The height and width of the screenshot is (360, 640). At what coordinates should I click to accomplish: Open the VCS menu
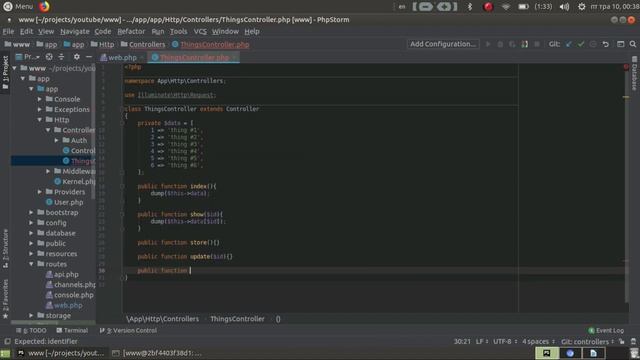[200, 31]
